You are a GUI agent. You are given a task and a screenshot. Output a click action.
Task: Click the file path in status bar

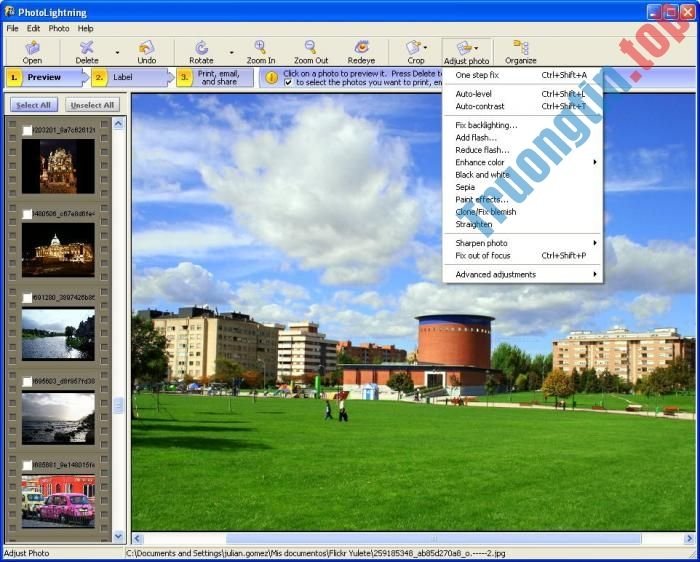pos(315,554)
